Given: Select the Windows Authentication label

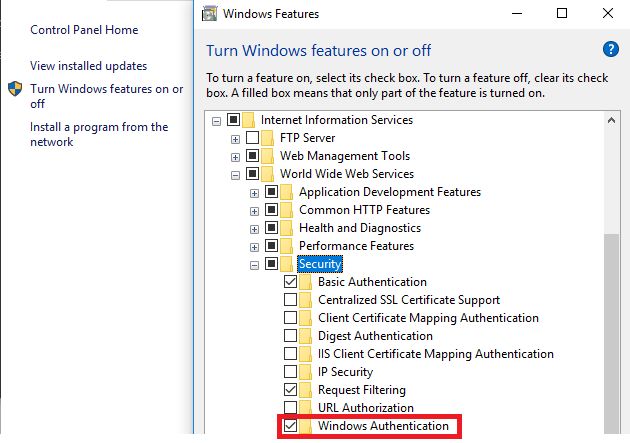Looking at the screenshot, I should point(383,426).
